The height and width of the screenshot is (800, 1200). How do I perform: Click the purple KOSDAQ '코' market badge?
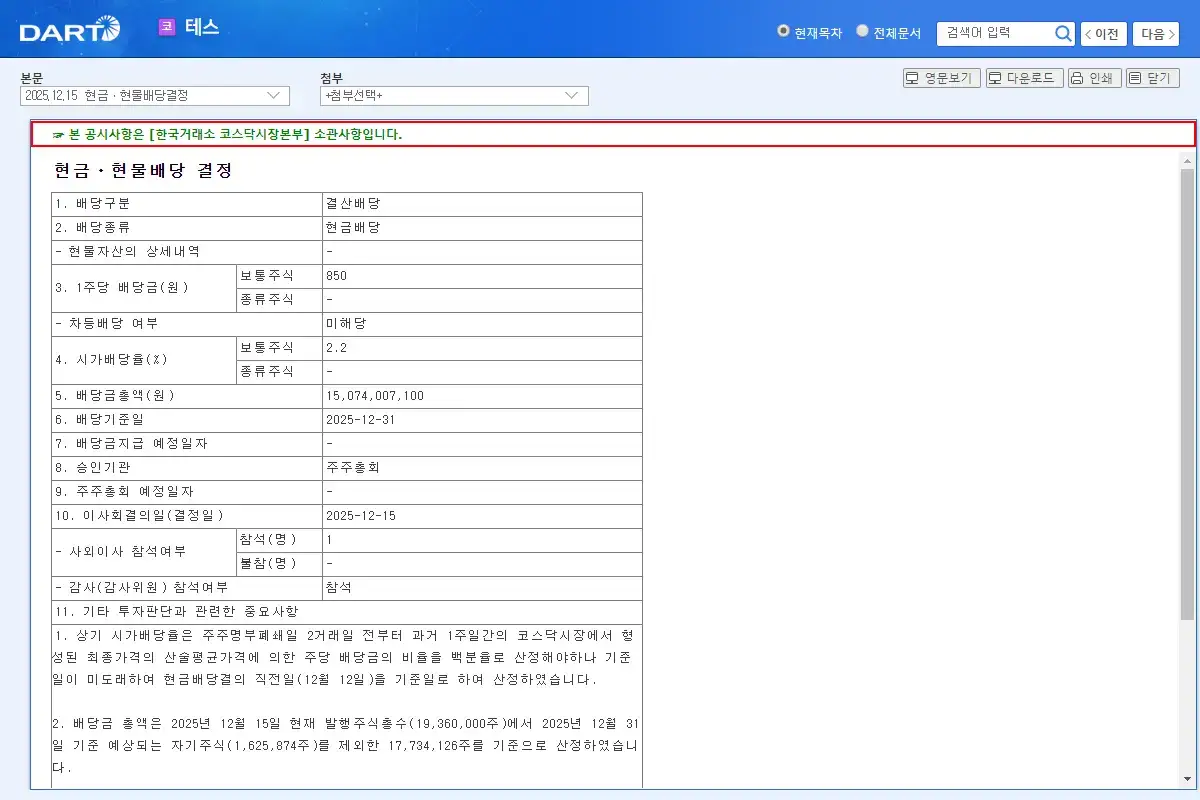(167, 27)
